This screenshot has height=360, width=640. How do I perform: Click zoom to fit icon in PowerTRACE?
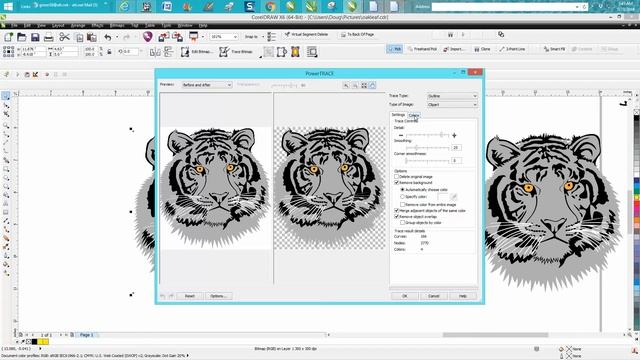[x=364, y=85]
